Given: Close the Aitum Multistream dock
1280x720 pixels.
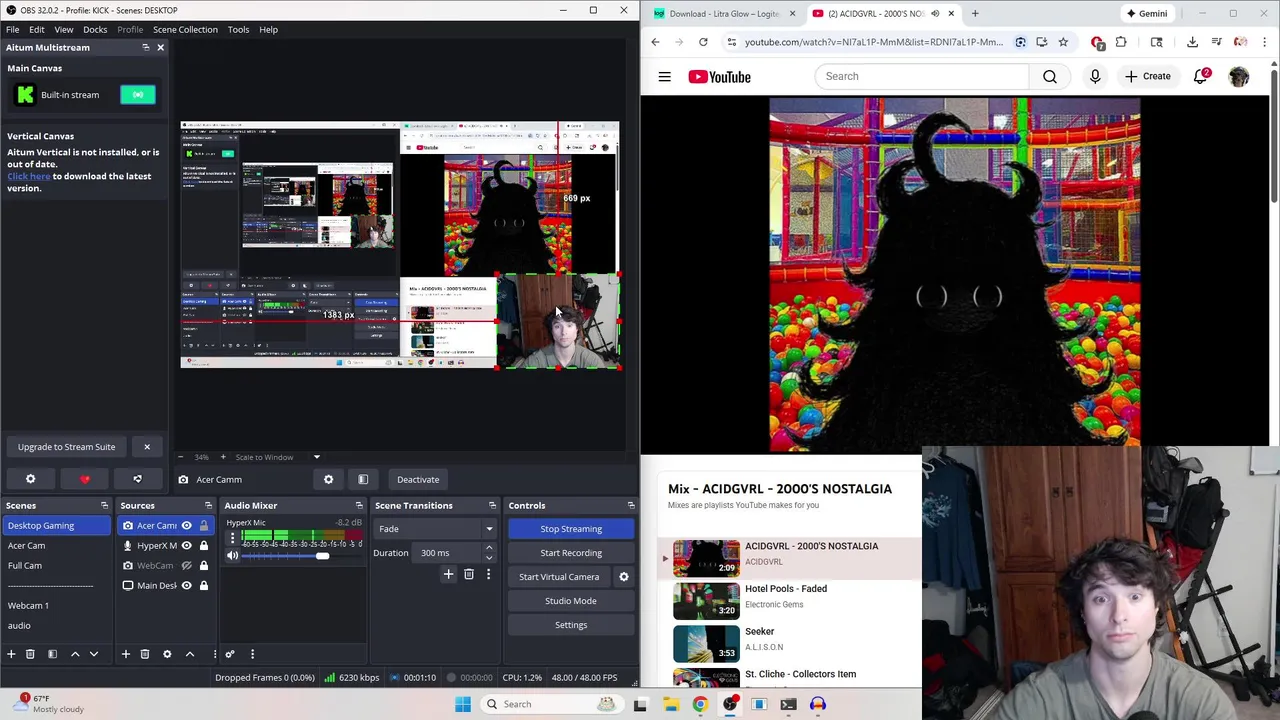Looking at the screenshot, I should pos(160,48).
